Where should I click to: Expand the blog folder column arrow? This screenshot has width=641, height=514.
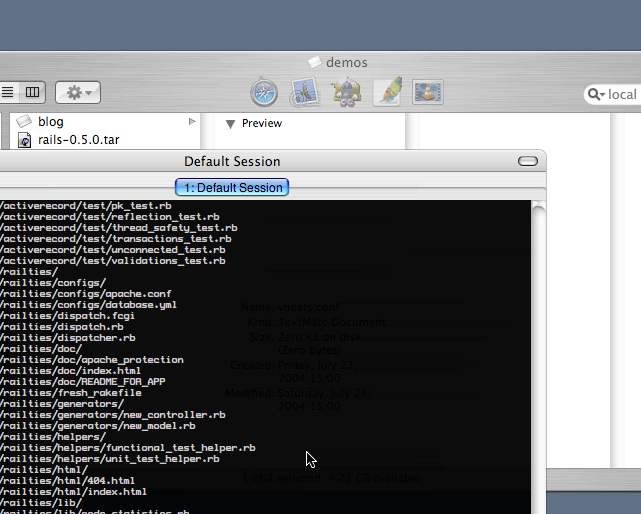point(192,121)
